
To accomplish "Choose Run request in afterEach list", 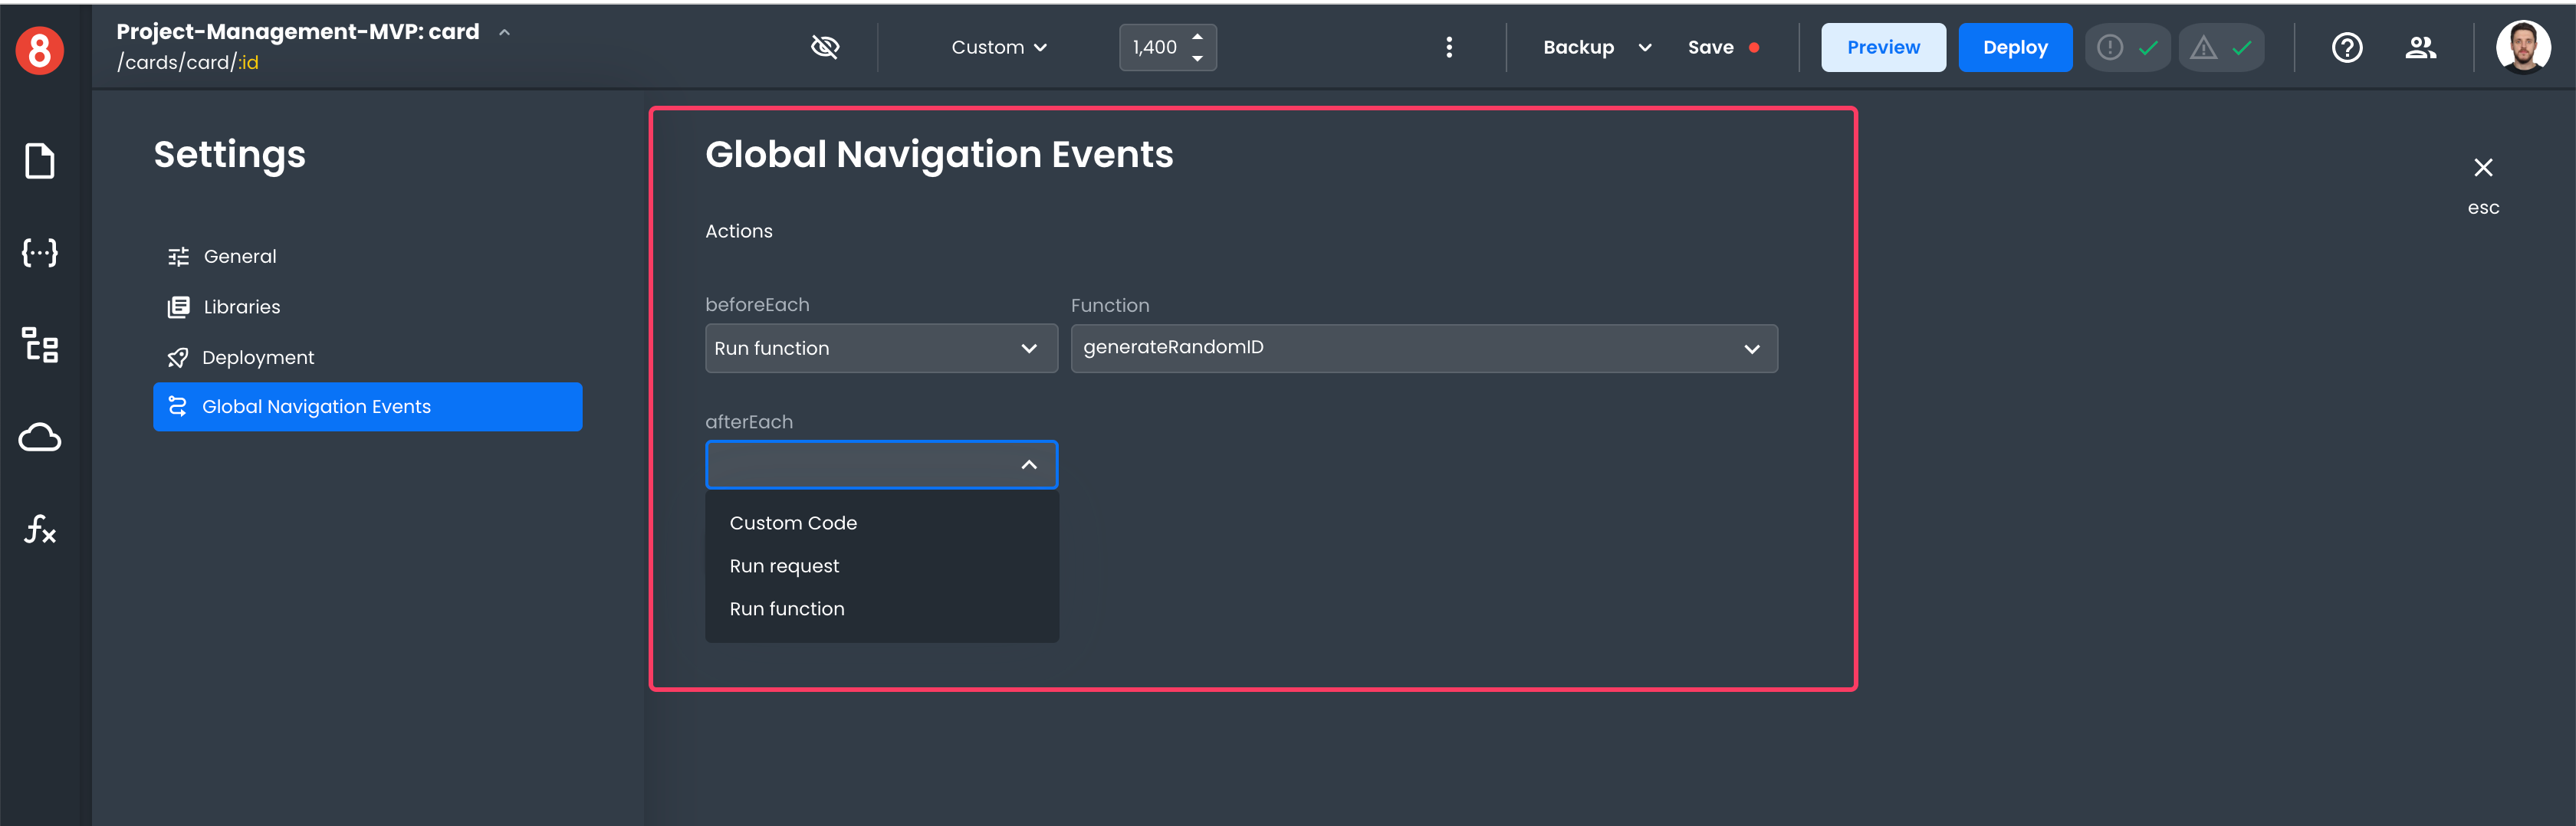I will pyautogui.click(x=784, y=566).
